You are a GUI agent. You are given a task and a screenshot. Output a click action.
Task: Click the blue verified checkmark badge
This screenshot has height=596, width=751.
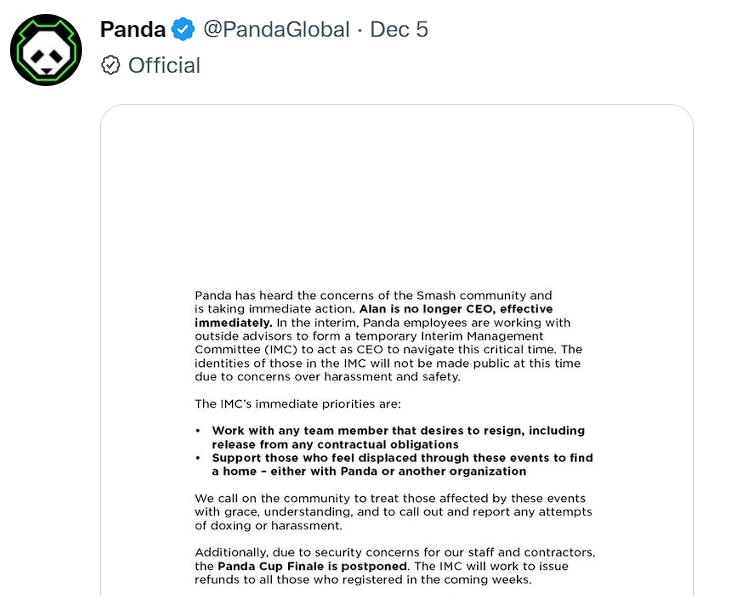pyautogui.click(x=183, y=29)
